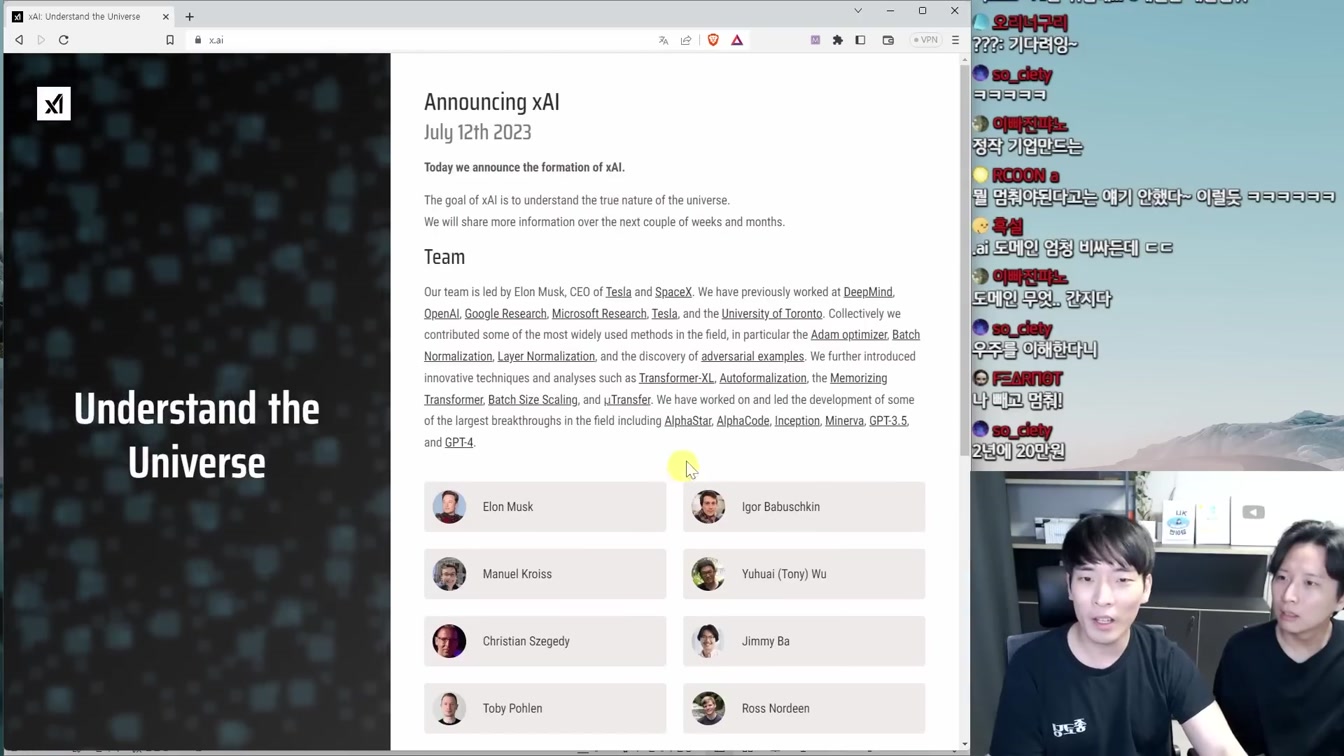The height and width of the screenshot is (756, 1344).
Task: Click the 'July 12th 2023' date text
Action: click(x=478, y=132)
